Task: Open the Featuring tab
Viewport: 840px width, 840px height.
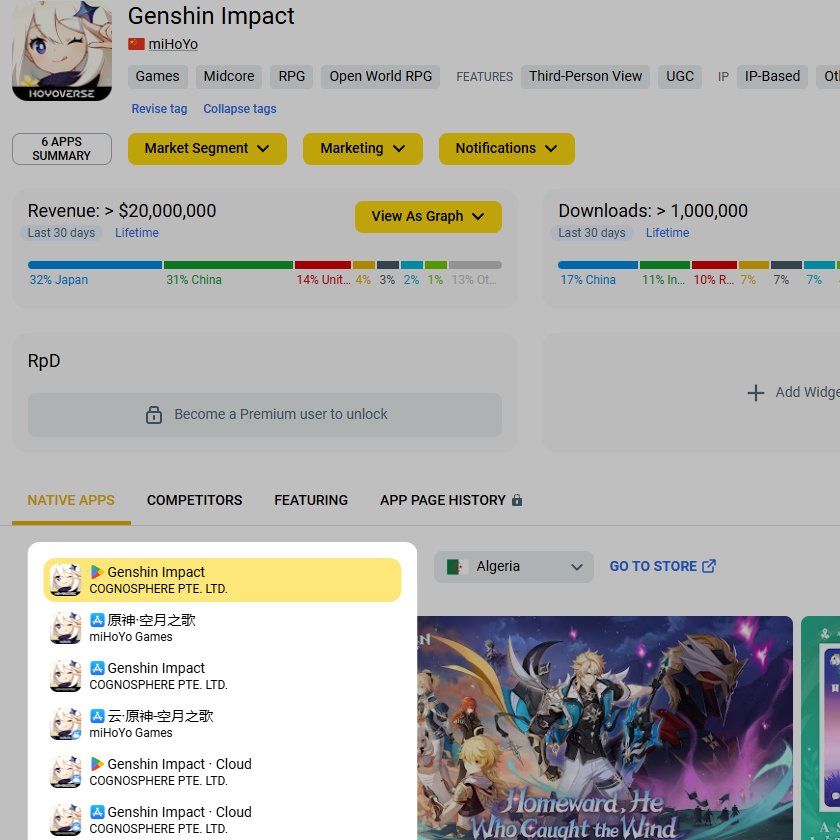Action: [311, 500]
